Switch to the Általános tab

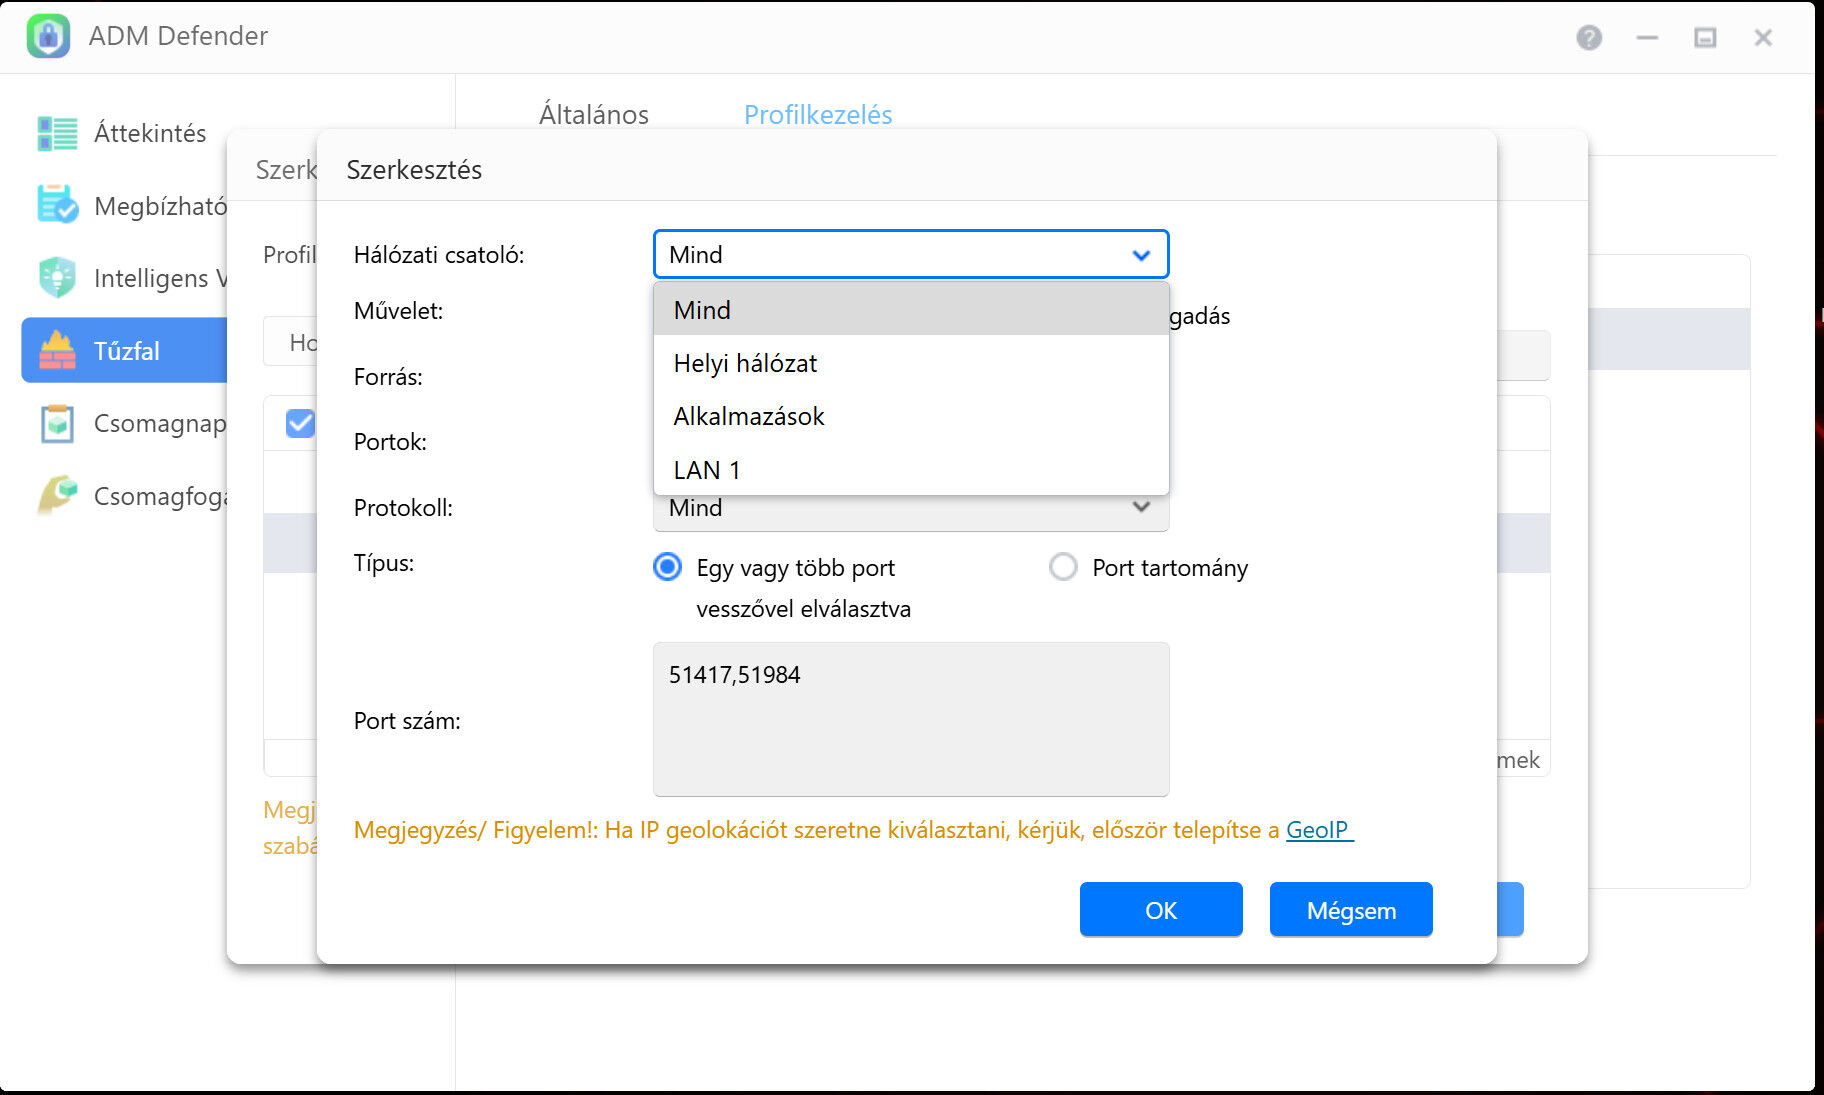pyautogui.click(x=594, y=115)
